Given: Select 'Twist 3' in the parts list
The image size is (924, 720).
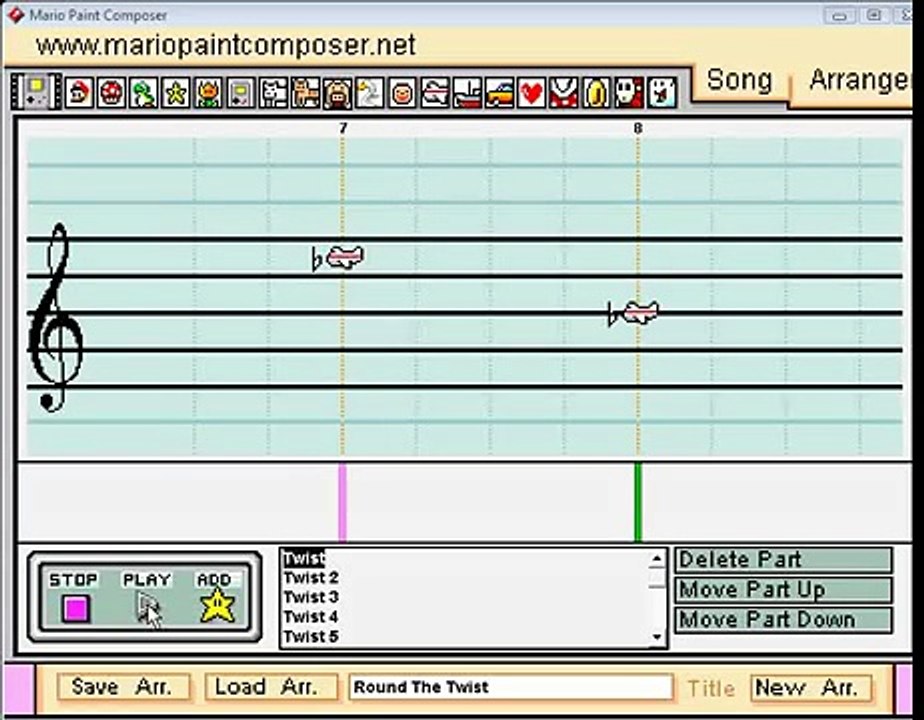Looking at the screenshot, I should coord(311,597).
